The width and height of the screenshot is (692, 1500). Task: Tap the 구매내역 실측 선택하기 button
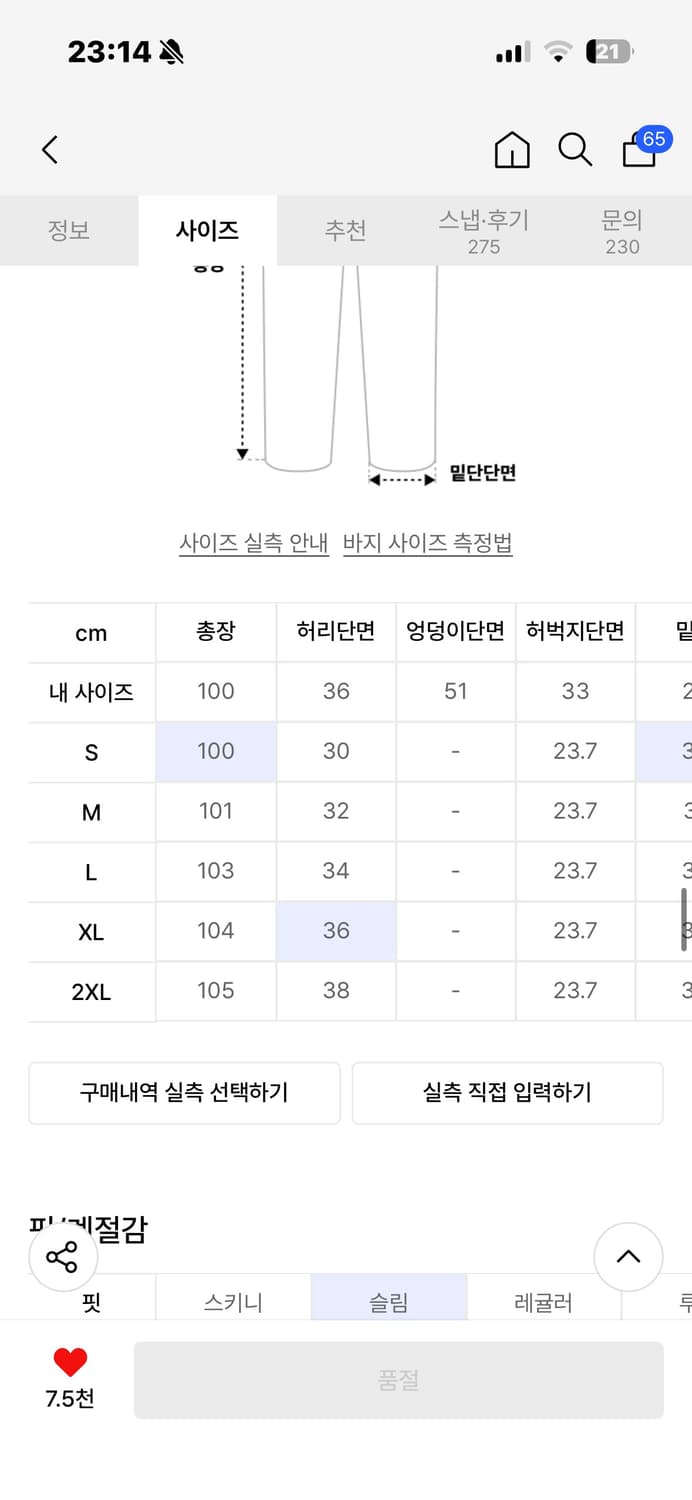pos(184,1093)
